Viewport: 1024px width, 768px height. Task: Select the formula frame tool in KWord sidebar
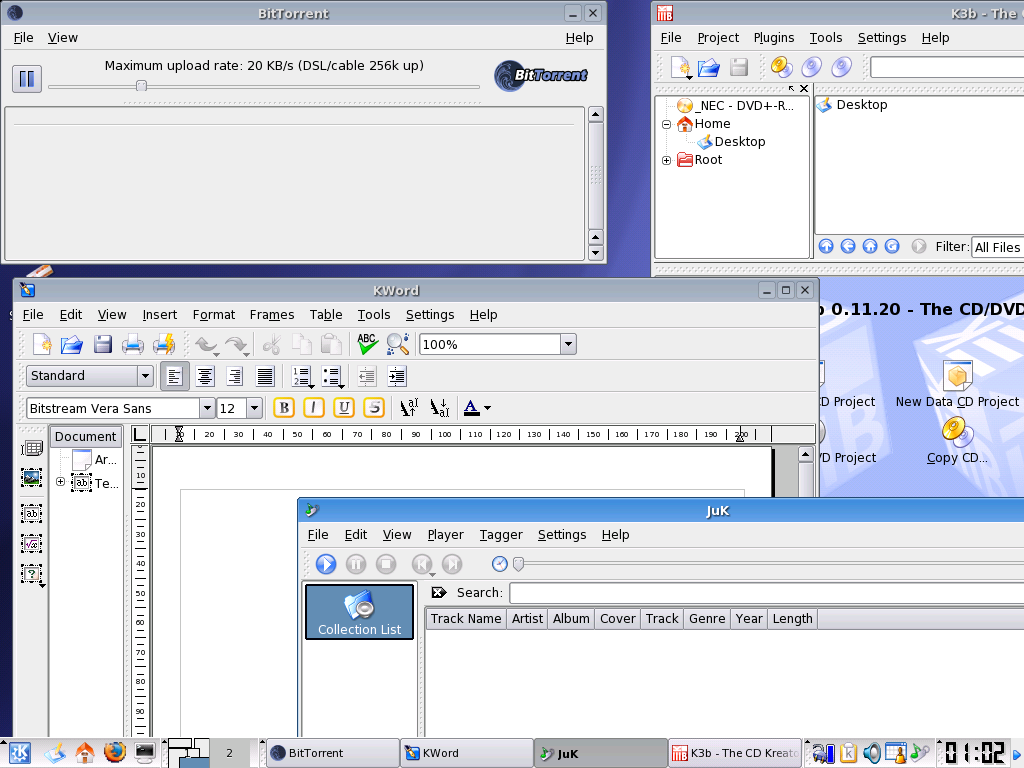31,543
